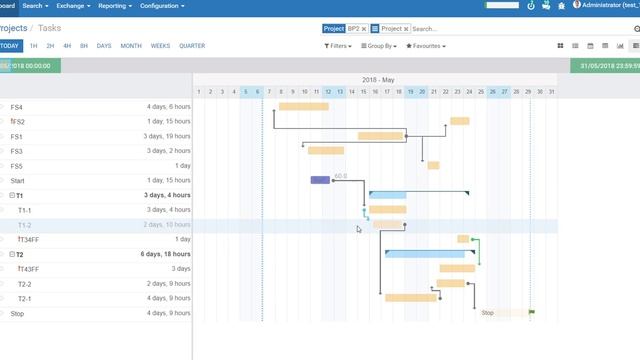Viewport: 640px width, 360px height.
Task: Collapse the T2 task group
Action: (12, 254)
